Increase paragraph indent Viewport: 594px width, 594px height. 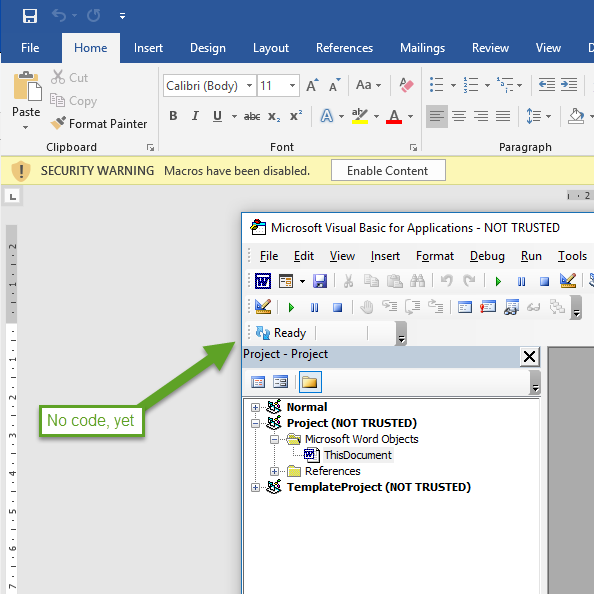tap(569, 85)
